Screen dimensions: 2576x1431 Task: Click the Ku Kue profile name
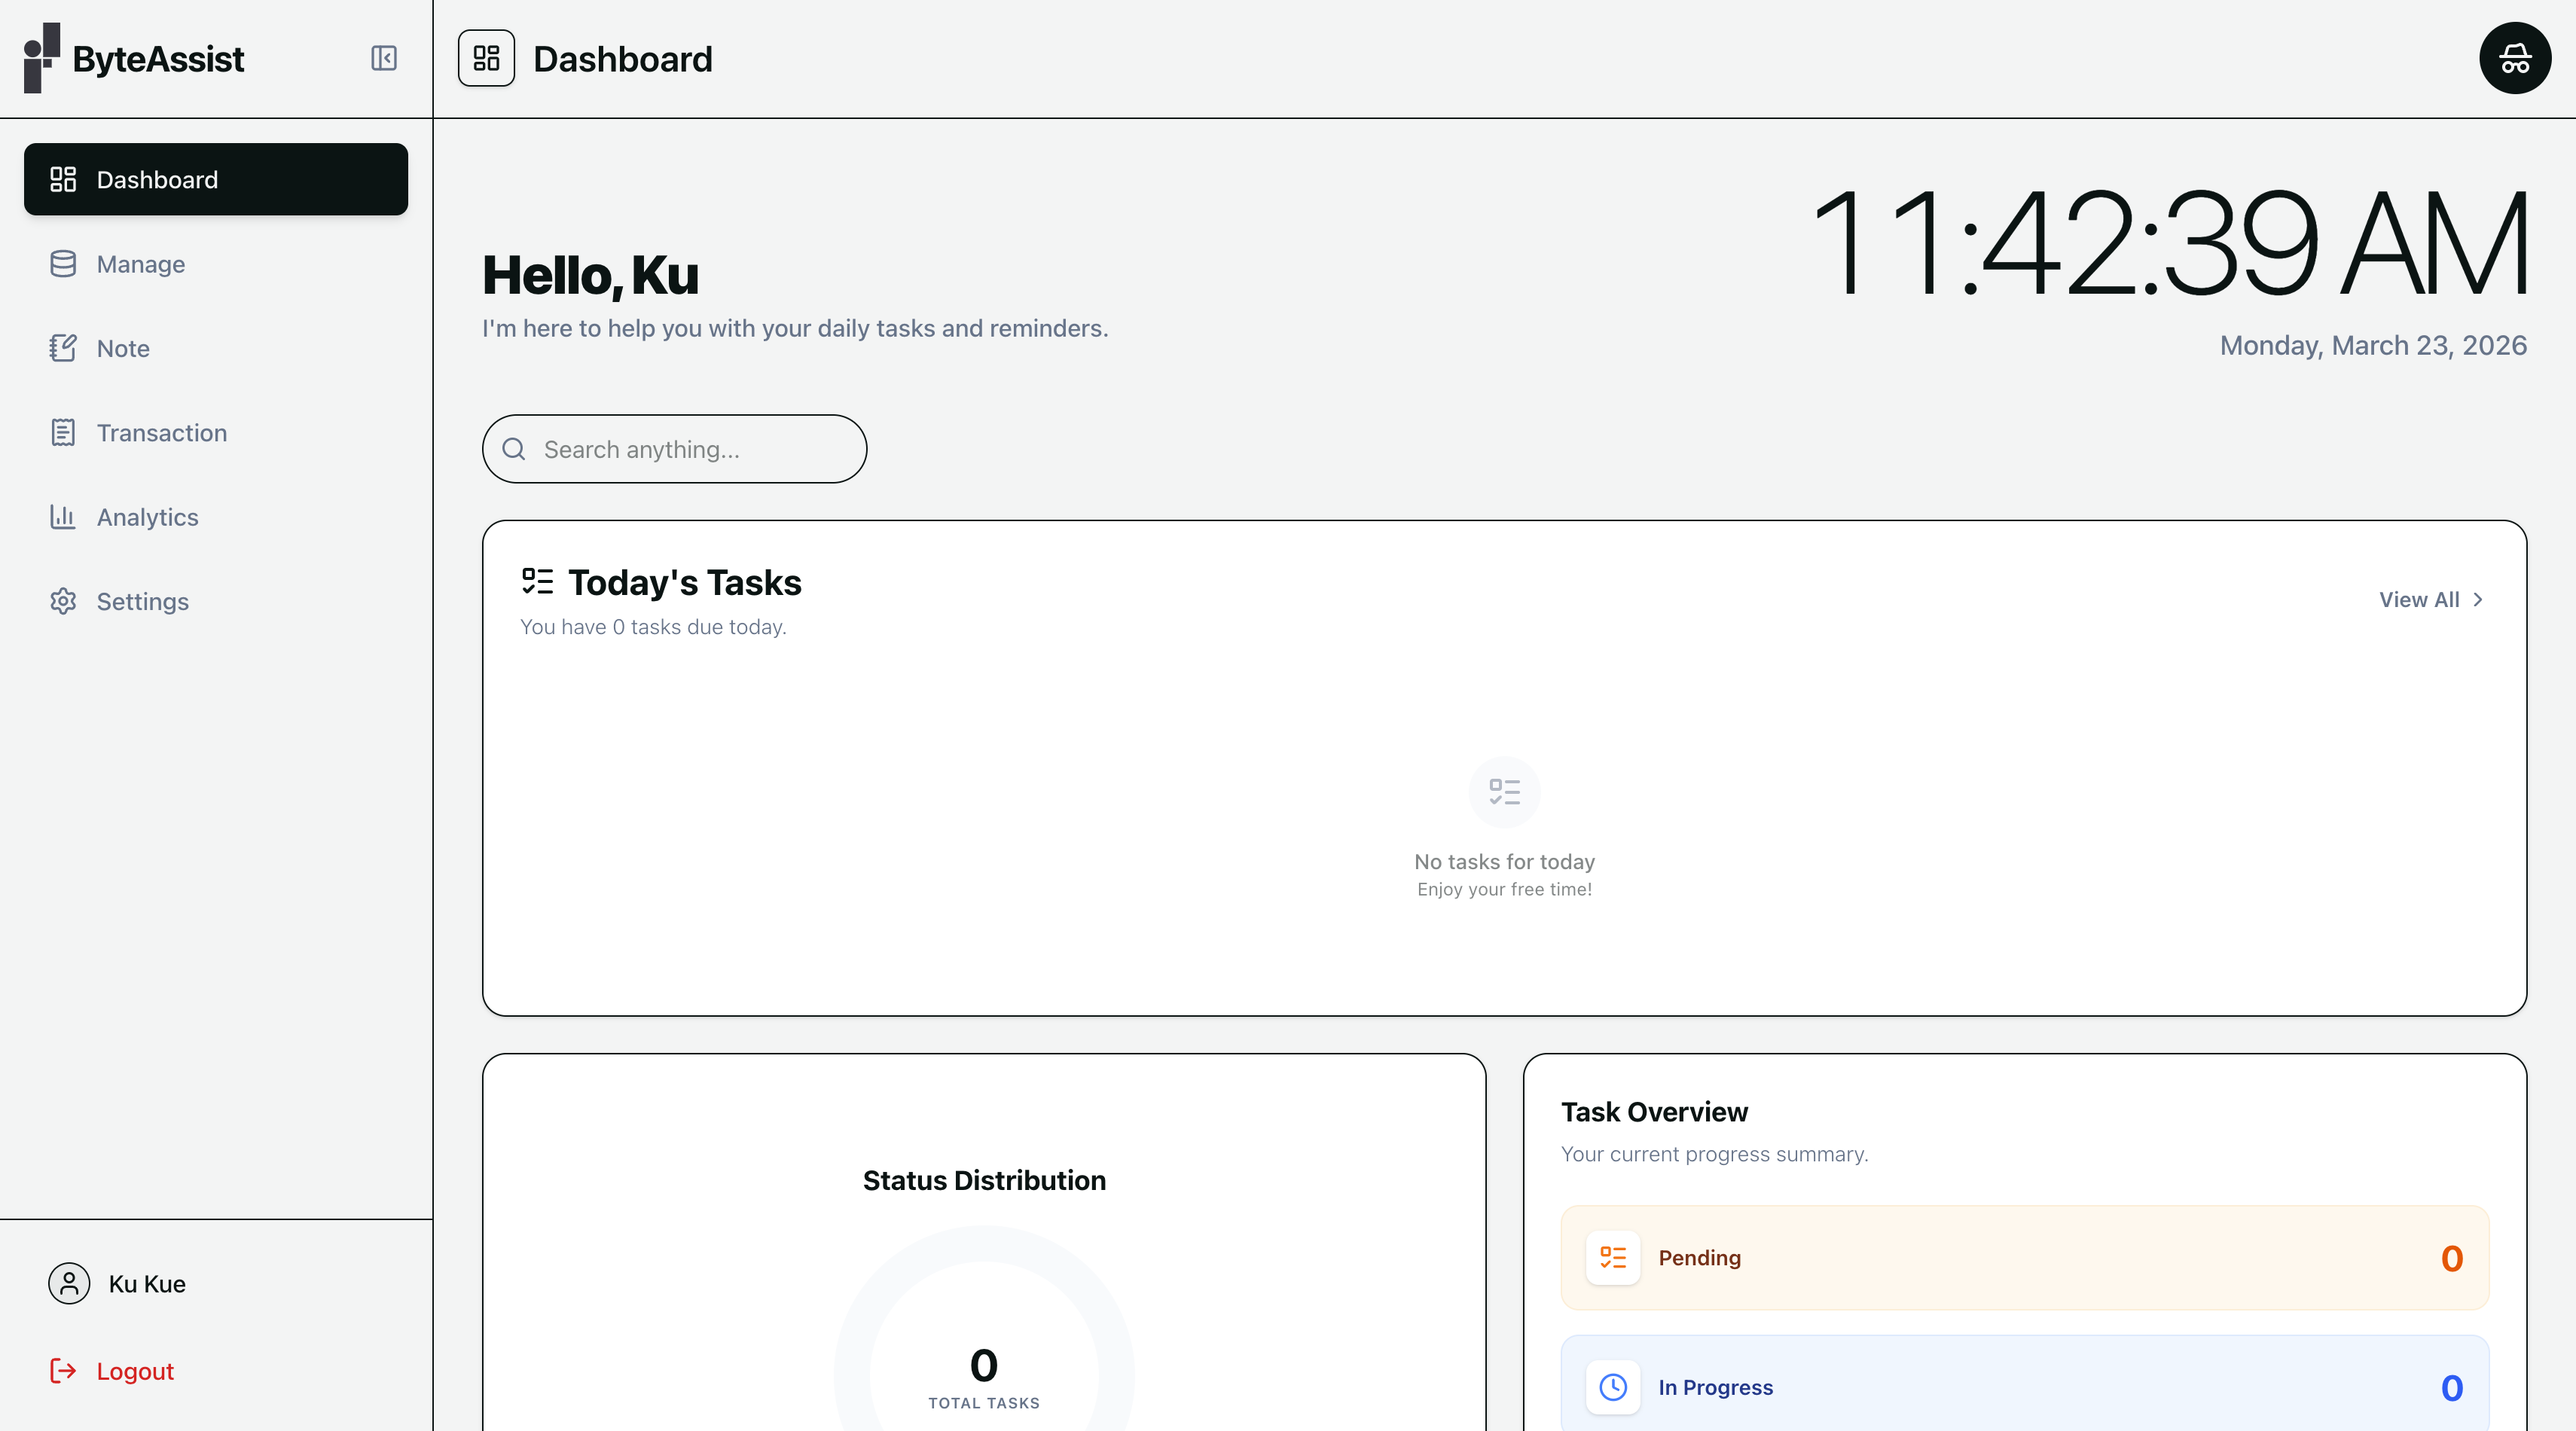[x=147, y=1284]
